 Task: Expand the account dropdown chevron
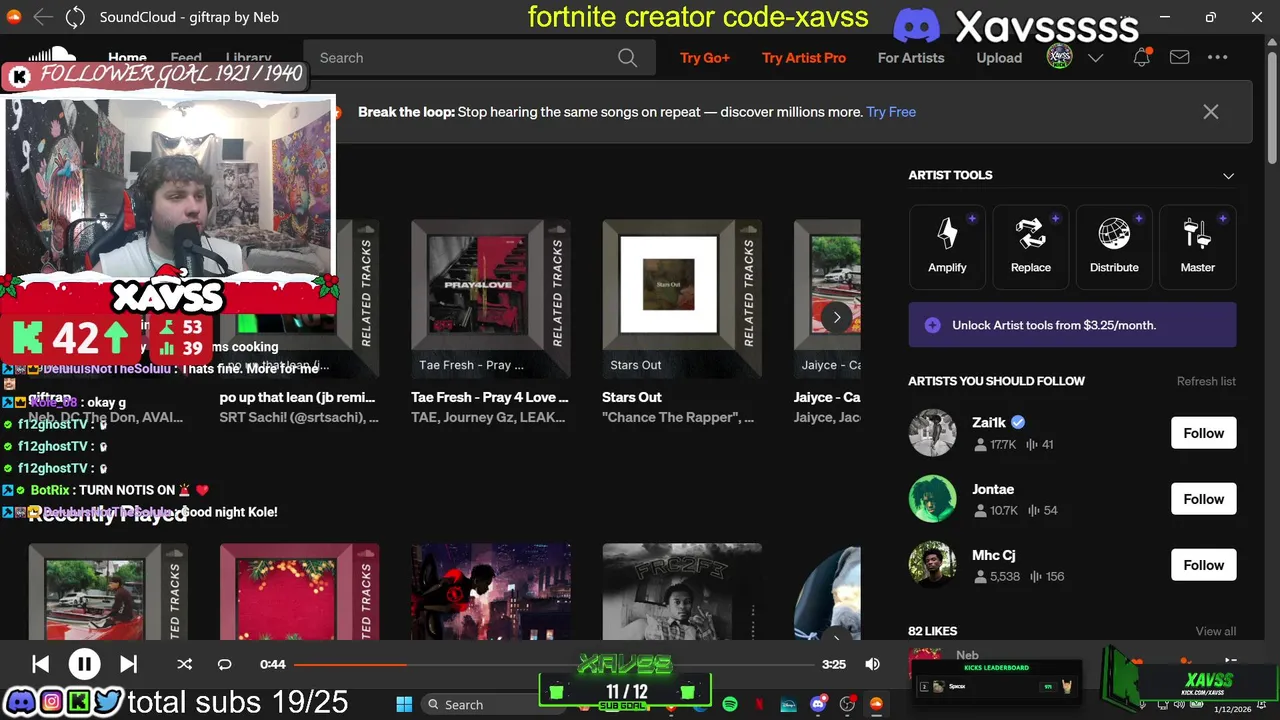1095,58
